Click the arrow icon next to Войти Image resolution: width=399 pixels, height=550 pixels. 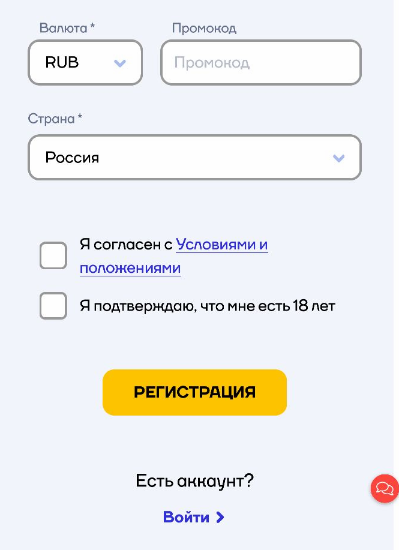tap(220, 517)
